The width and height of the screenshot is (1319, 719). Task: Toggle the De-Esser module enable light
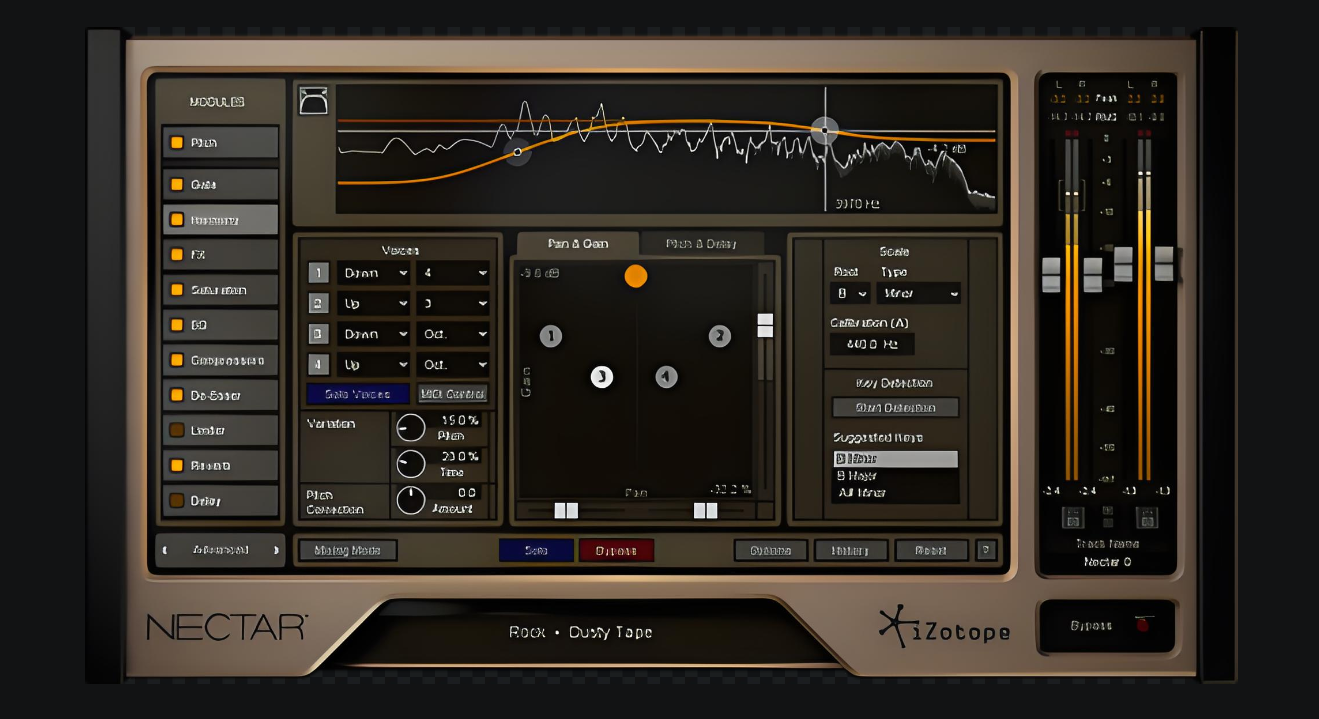(x=177, y=396)
